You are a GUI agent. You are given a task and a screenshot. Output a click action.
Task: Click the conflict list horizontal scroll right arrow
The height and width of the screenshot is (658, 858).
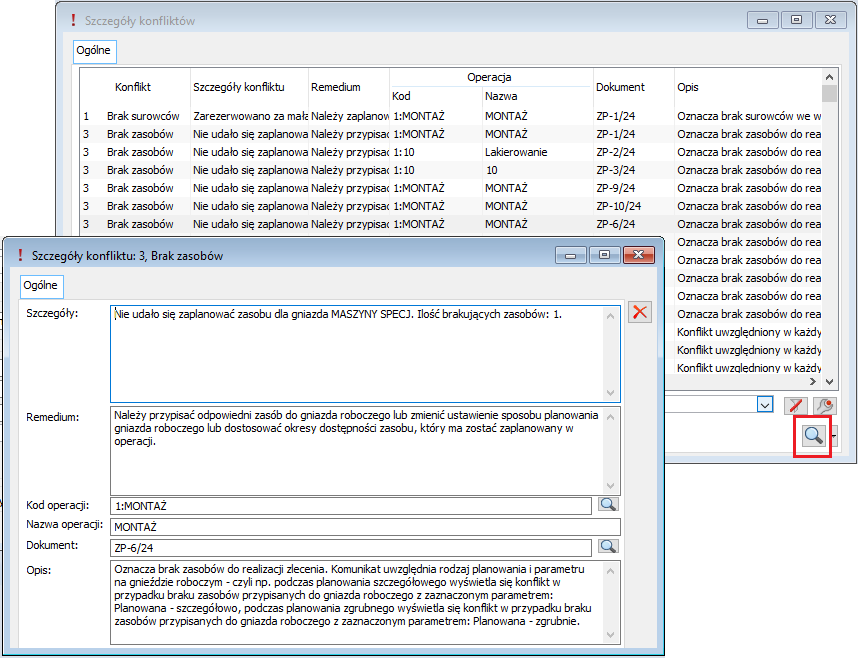(x=813, y=382)
